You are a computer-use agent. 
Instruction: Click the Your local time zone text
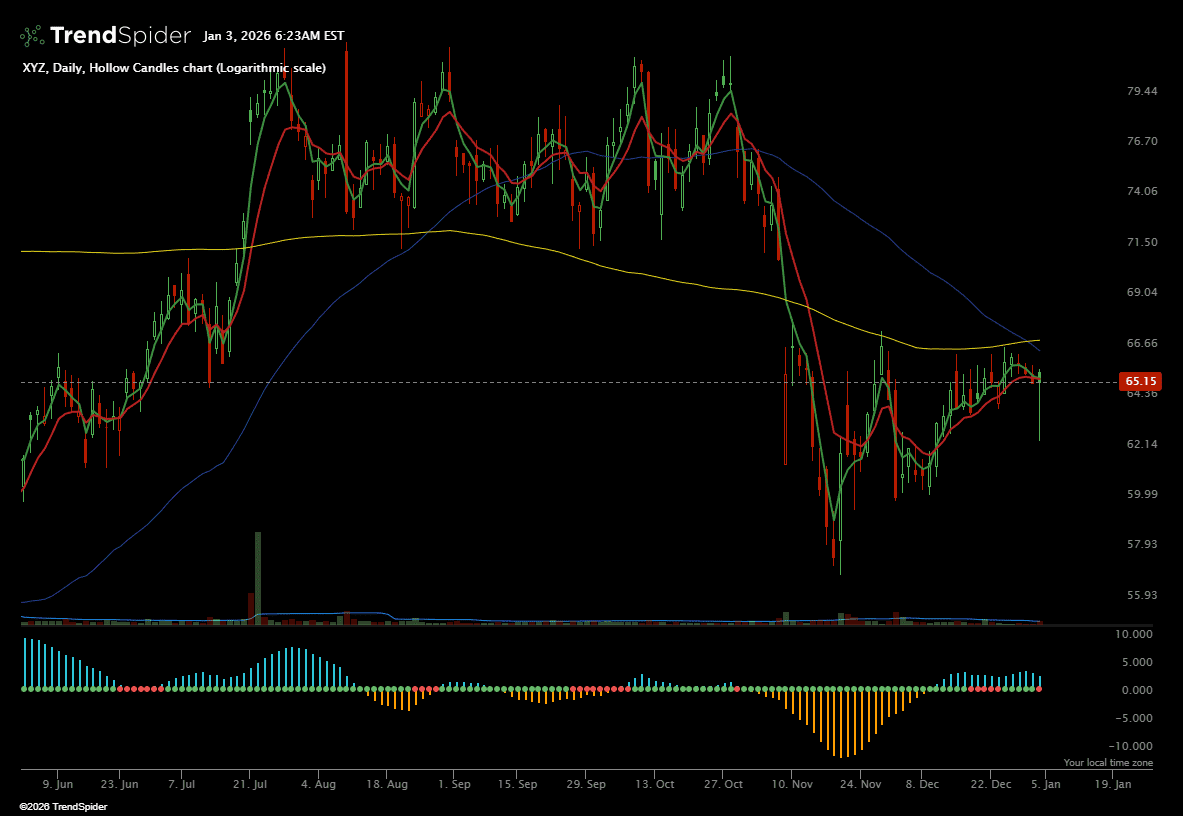tap(1108, 763)
